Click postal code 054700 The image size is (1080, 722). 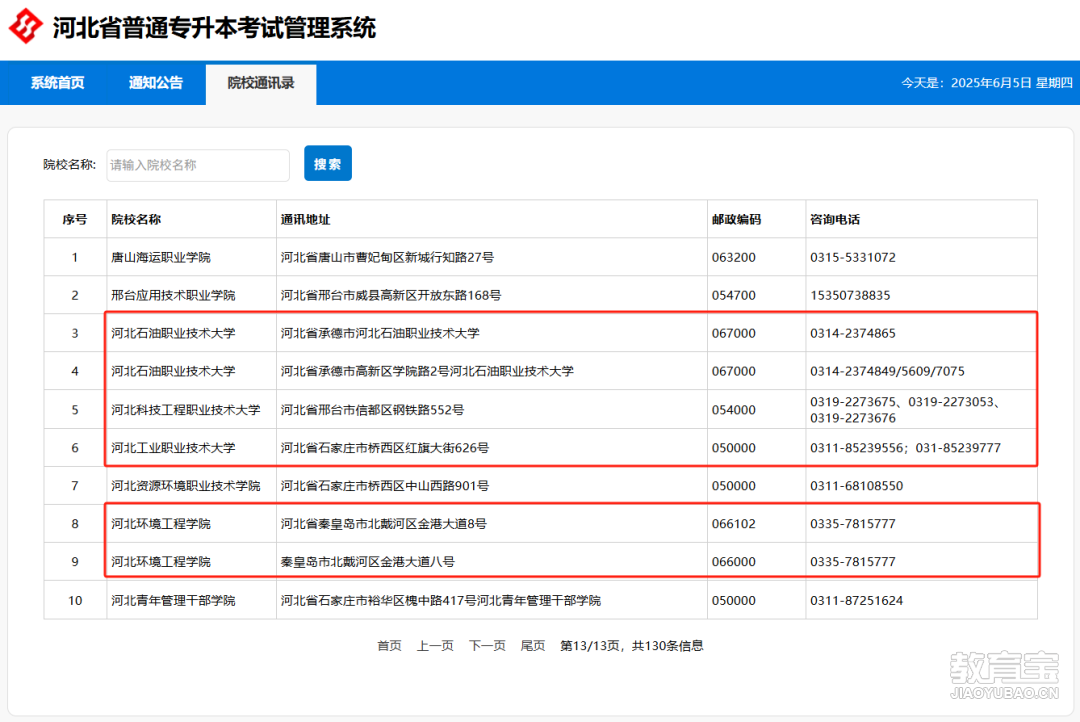point(734,295)
